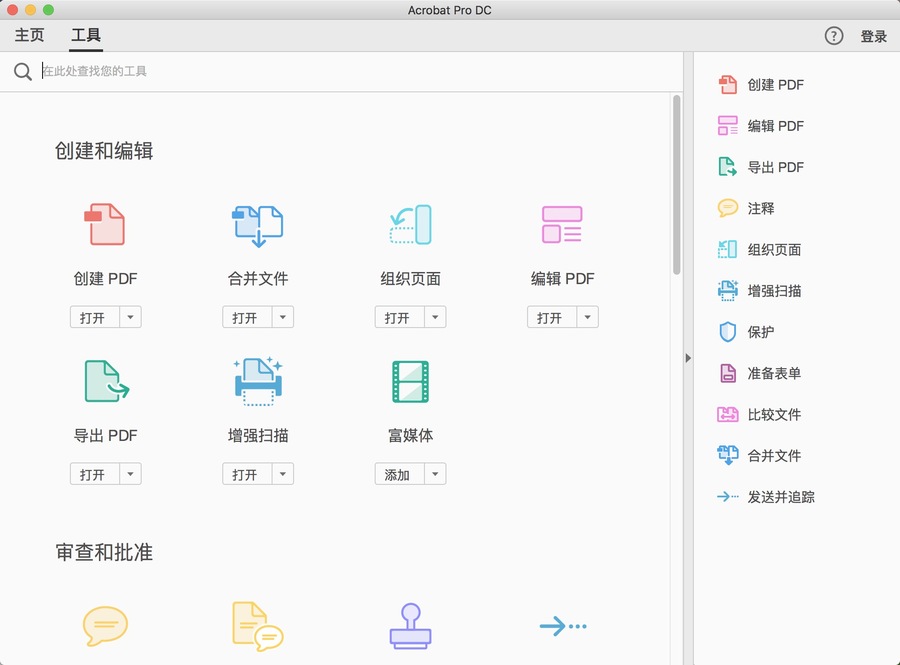Expand dropdown arrow next to 导出 PDF 打开
The width and height of the screenshot is (900, 665).
130,474
